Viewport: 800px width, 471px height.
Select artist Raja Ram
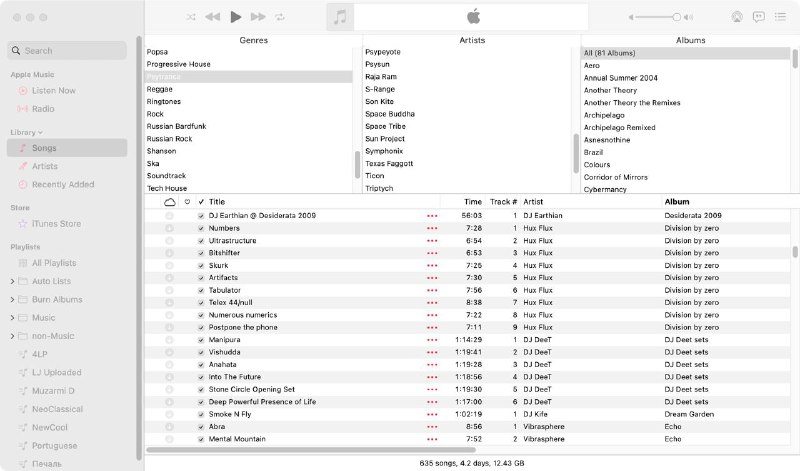tap(381, 77)
